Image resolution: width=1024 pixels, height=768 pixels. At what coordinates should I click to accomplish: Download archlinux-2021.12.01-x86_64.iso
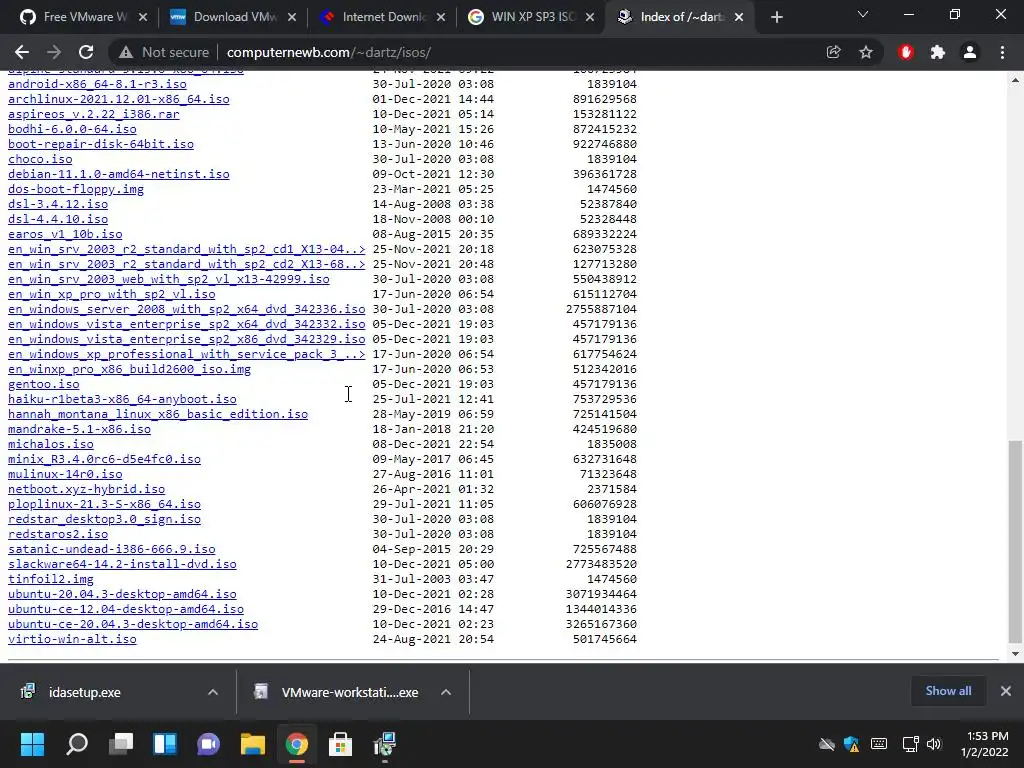coord(118,99)
